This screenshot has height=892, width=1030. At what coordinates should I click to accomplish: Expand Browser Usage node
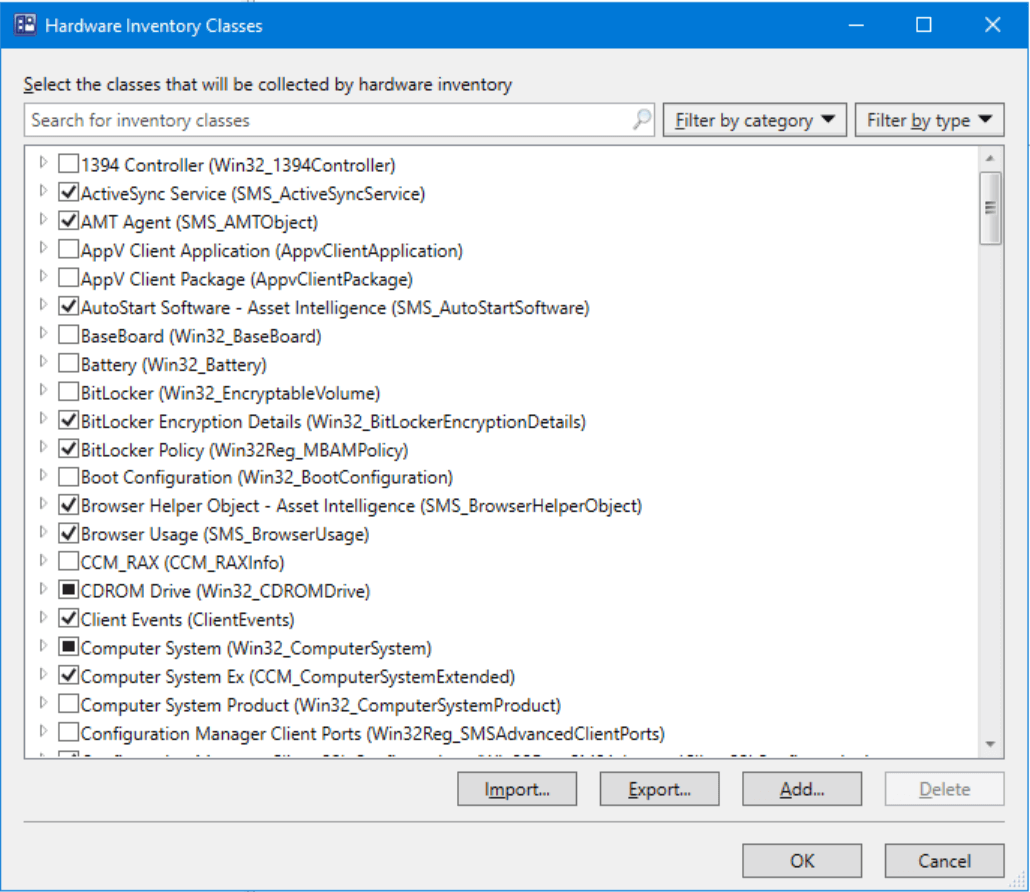coord(43,531)
